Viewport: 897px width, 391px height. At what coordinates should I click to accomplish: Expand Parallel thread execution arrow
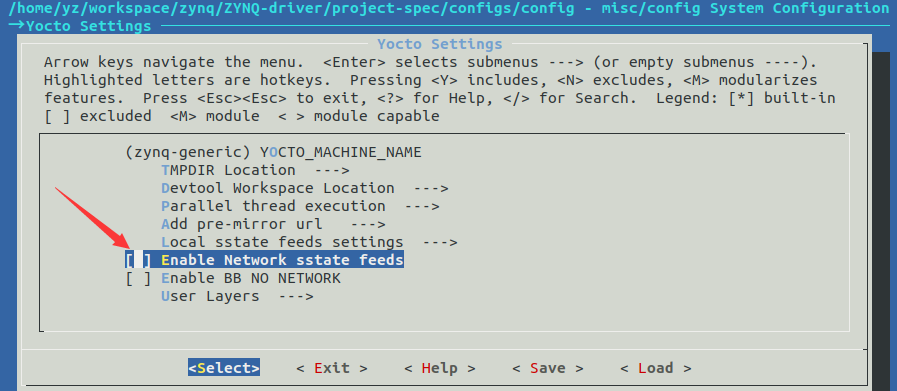pos(422,206)
